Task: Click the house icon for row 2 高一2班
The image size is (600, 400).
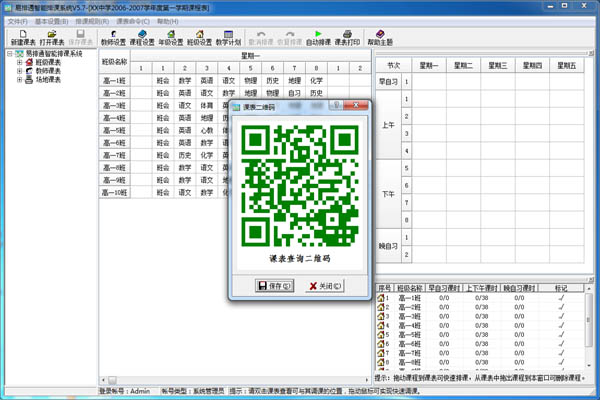Action: [x=381, y=307]
